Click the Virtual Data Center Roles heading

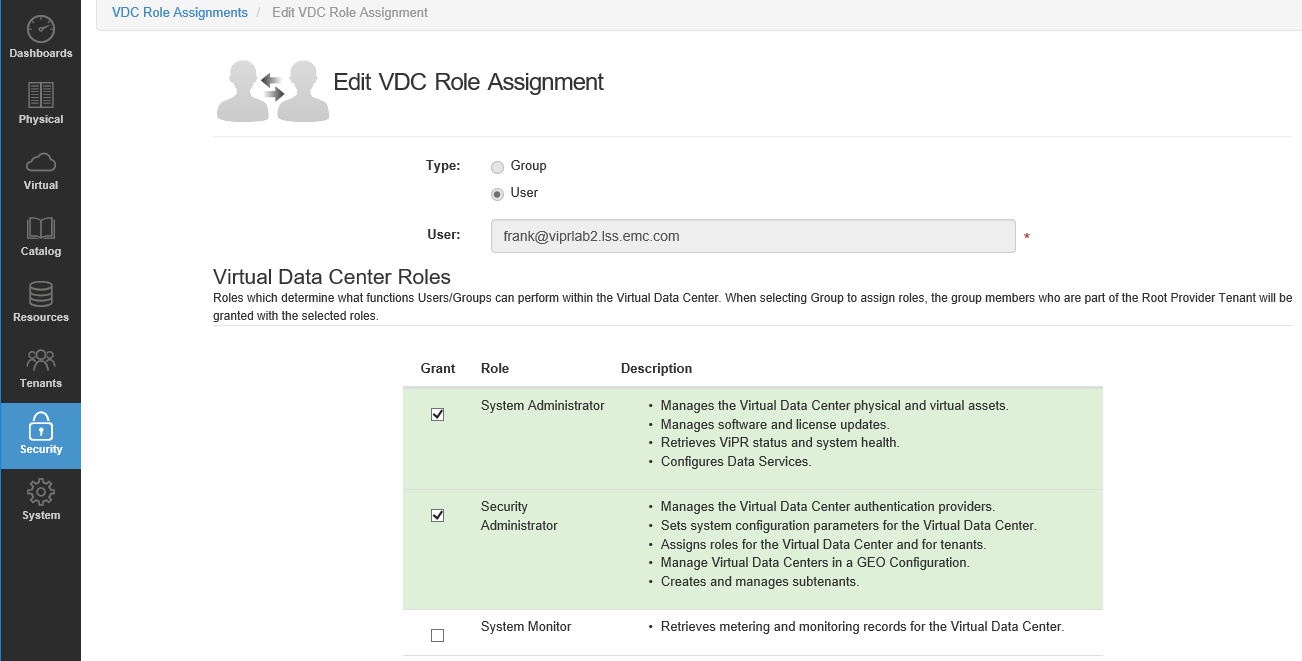coord(332,277)
